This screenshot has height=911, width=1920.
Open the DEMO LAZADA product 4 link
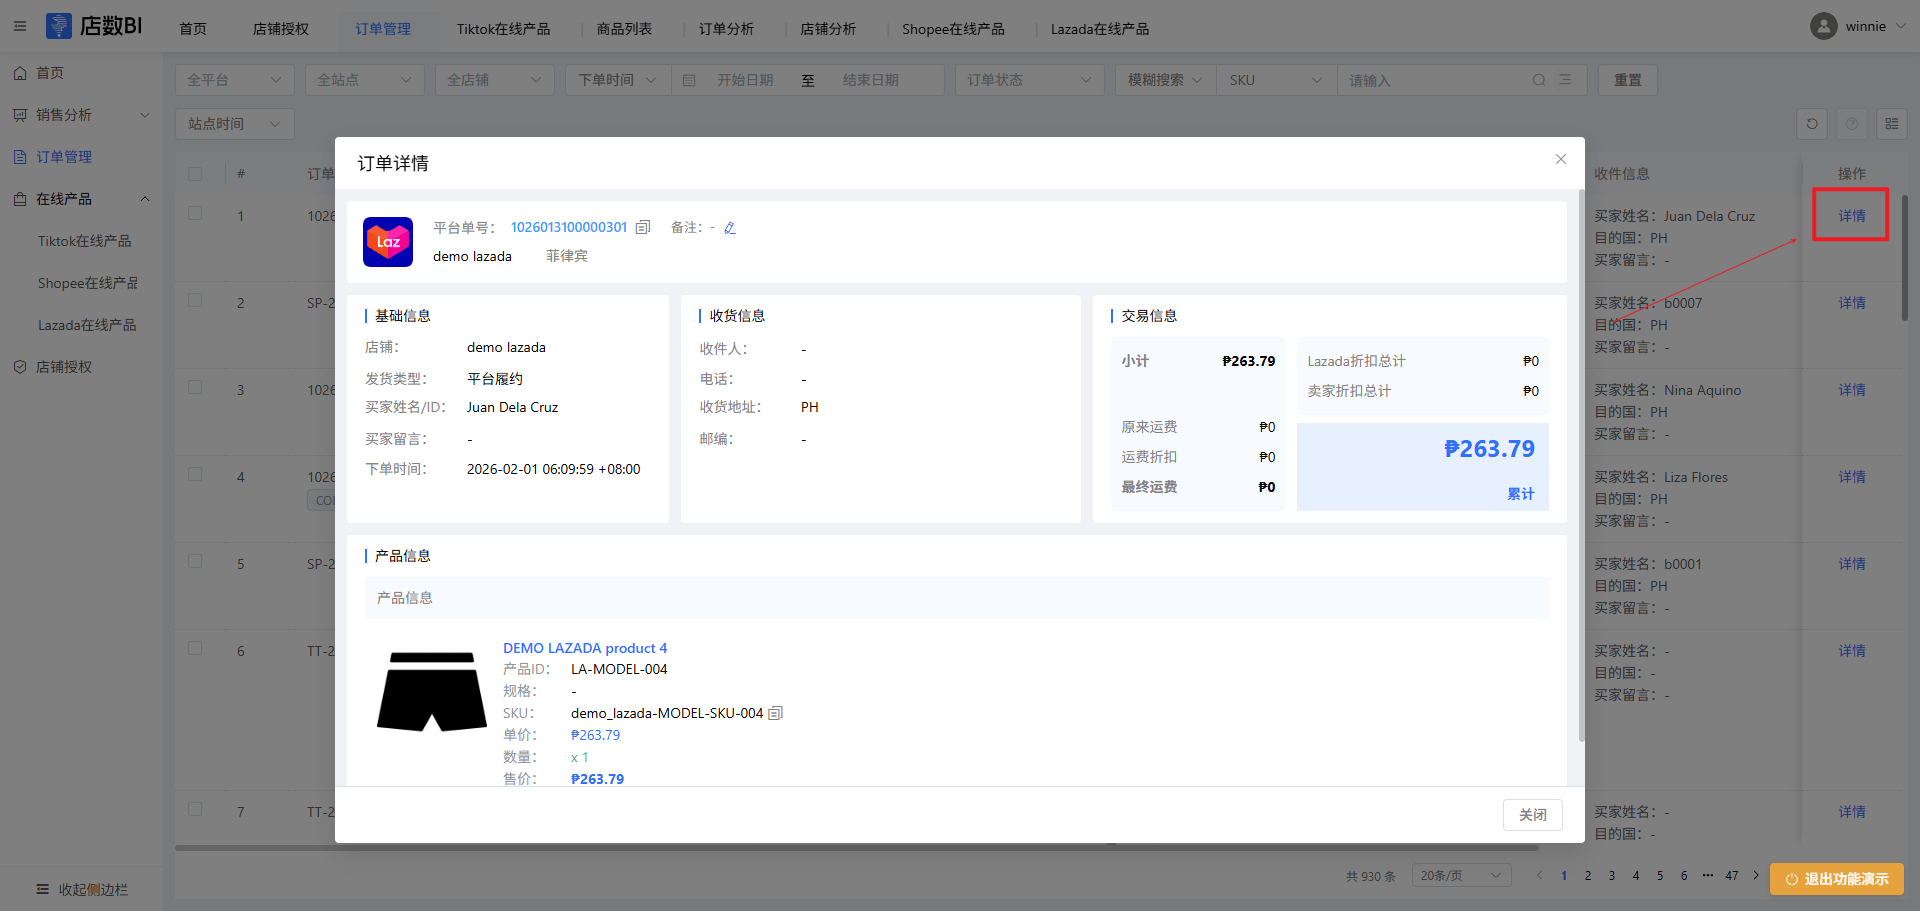[584, 648]
